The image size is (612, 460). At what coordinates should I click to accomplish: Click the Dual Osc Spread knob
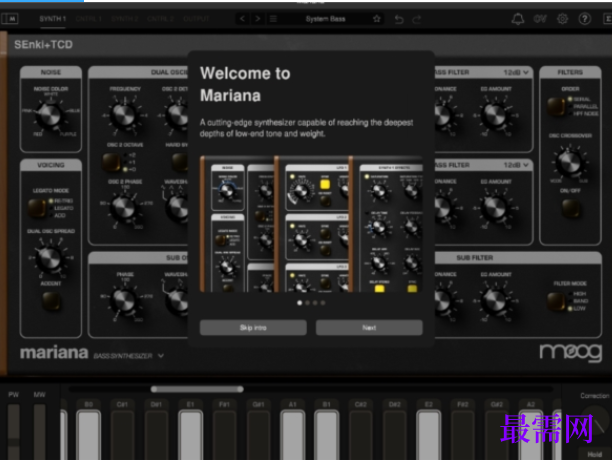[x=50, y=258]
